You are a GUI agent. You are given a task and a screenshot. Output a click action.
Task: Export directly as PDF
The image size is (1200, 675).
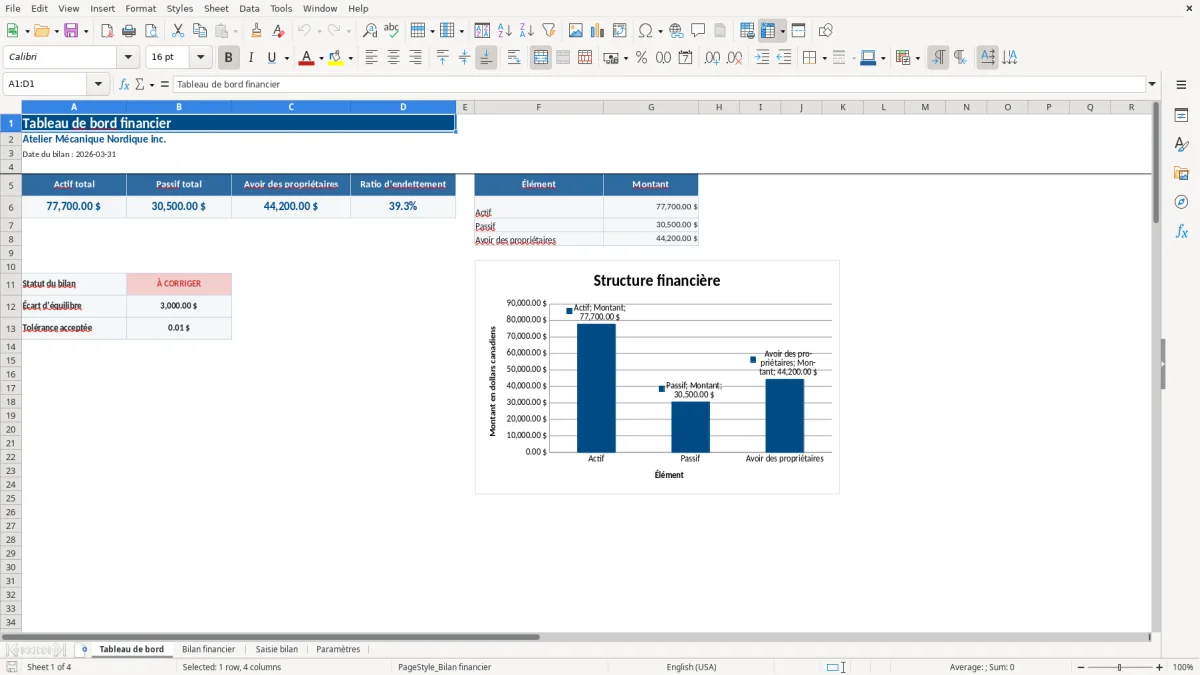[107, 31]
